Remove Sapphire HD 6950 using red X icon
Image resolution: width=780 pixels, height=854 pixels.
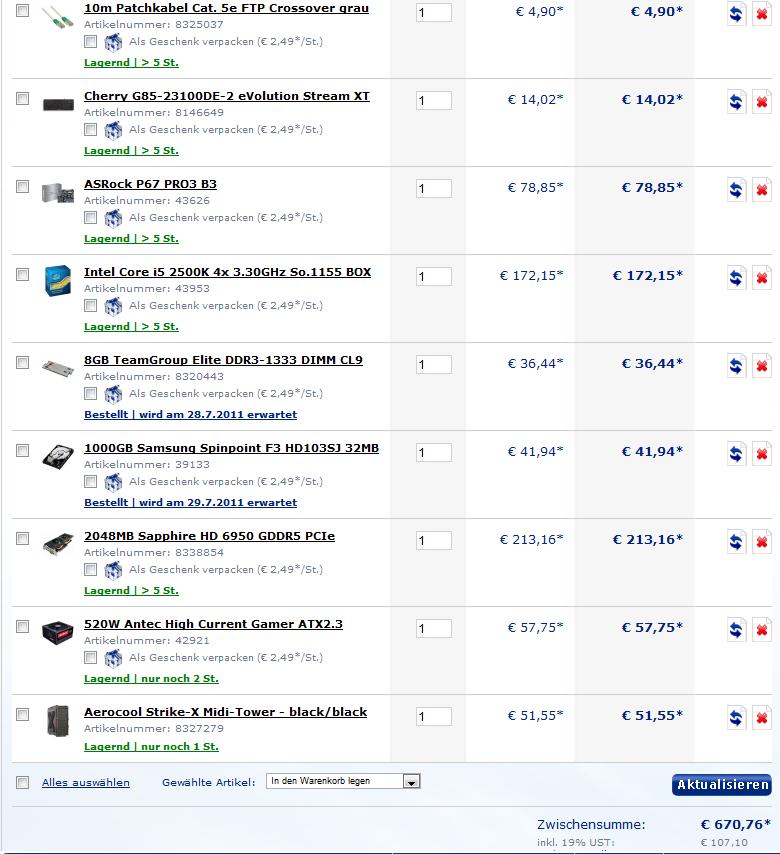point(761,542)
